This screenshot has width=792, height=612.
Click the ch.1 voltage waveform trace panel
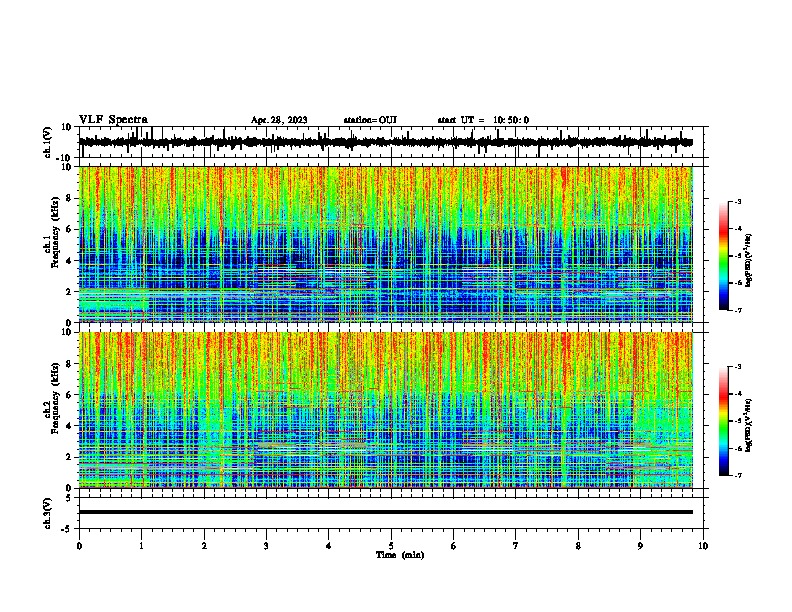(390, 142)
